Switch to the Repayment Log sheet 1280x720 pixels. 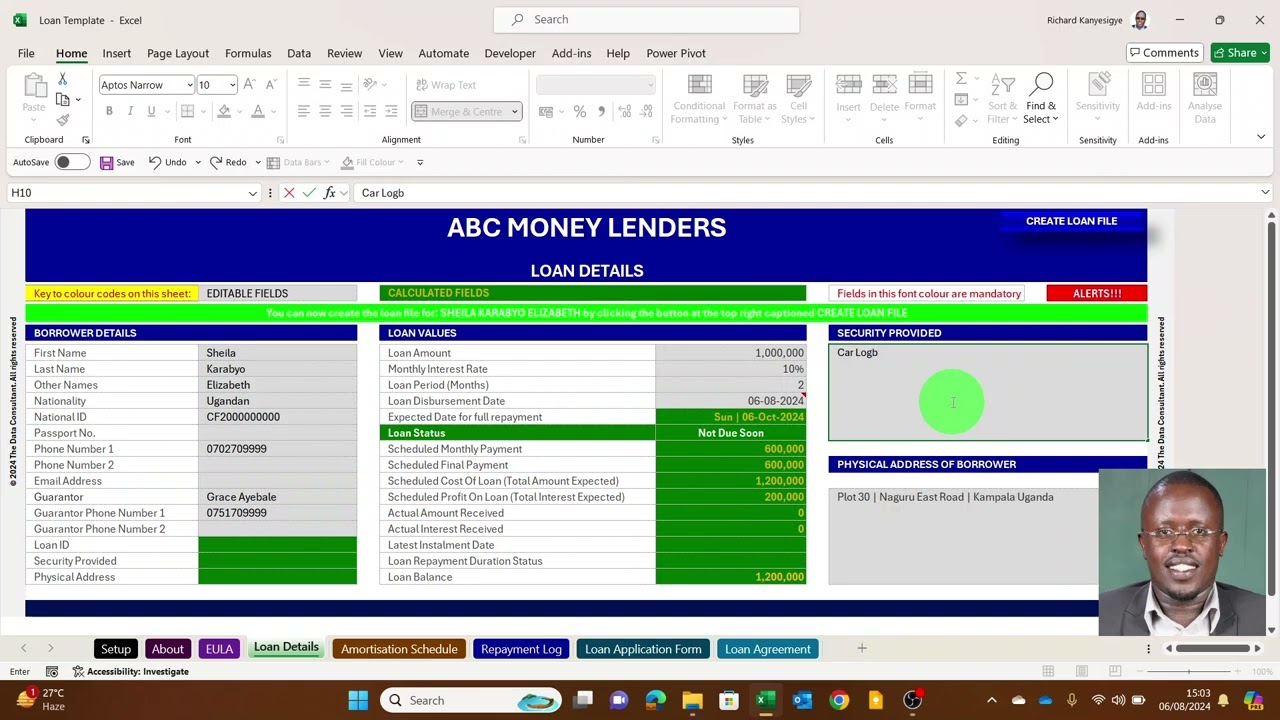tap(521, 649)
